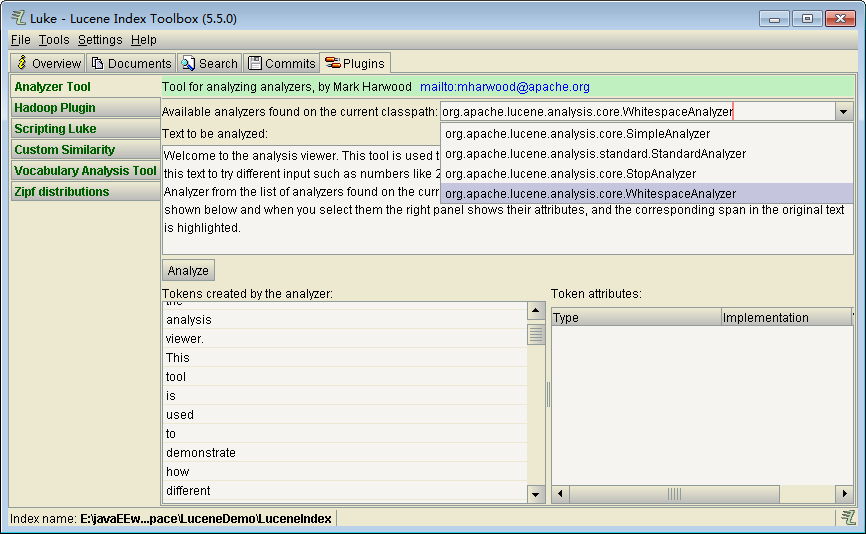Click the Search tab binoculars icon
The width and height of the screenshot is (866, 534).
coord(188,63)
